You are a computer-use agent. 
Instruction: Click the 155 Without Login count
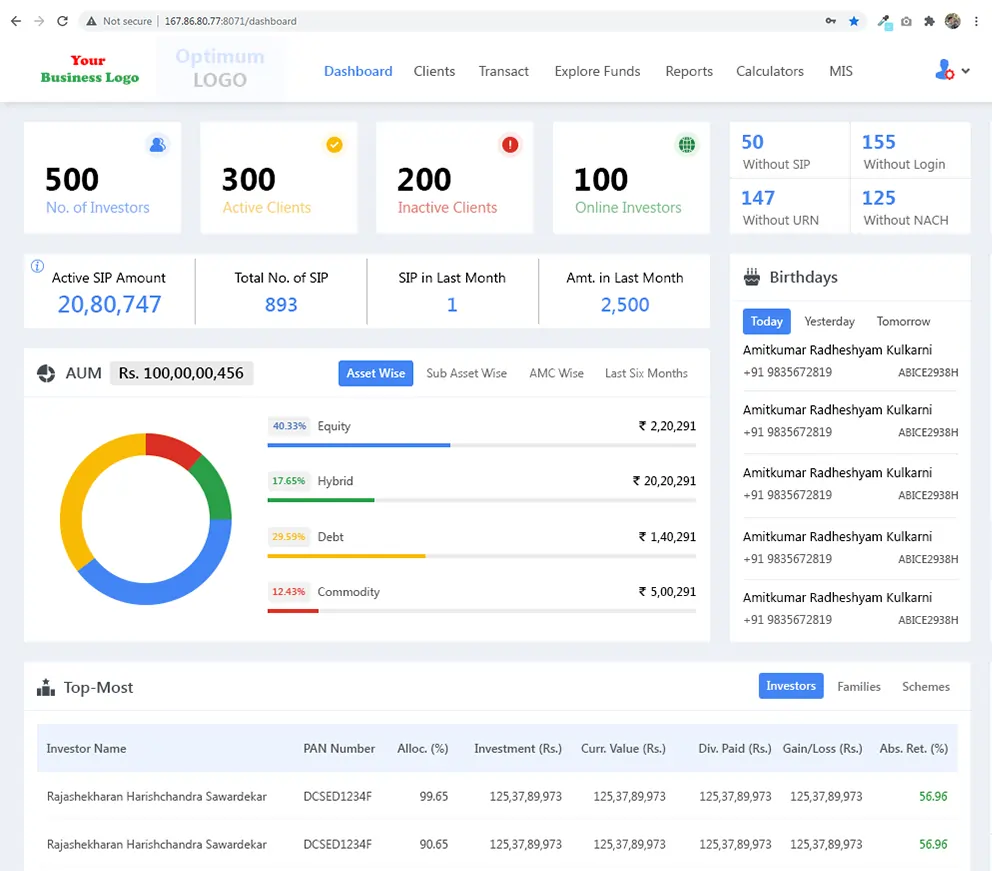(879, 142)
